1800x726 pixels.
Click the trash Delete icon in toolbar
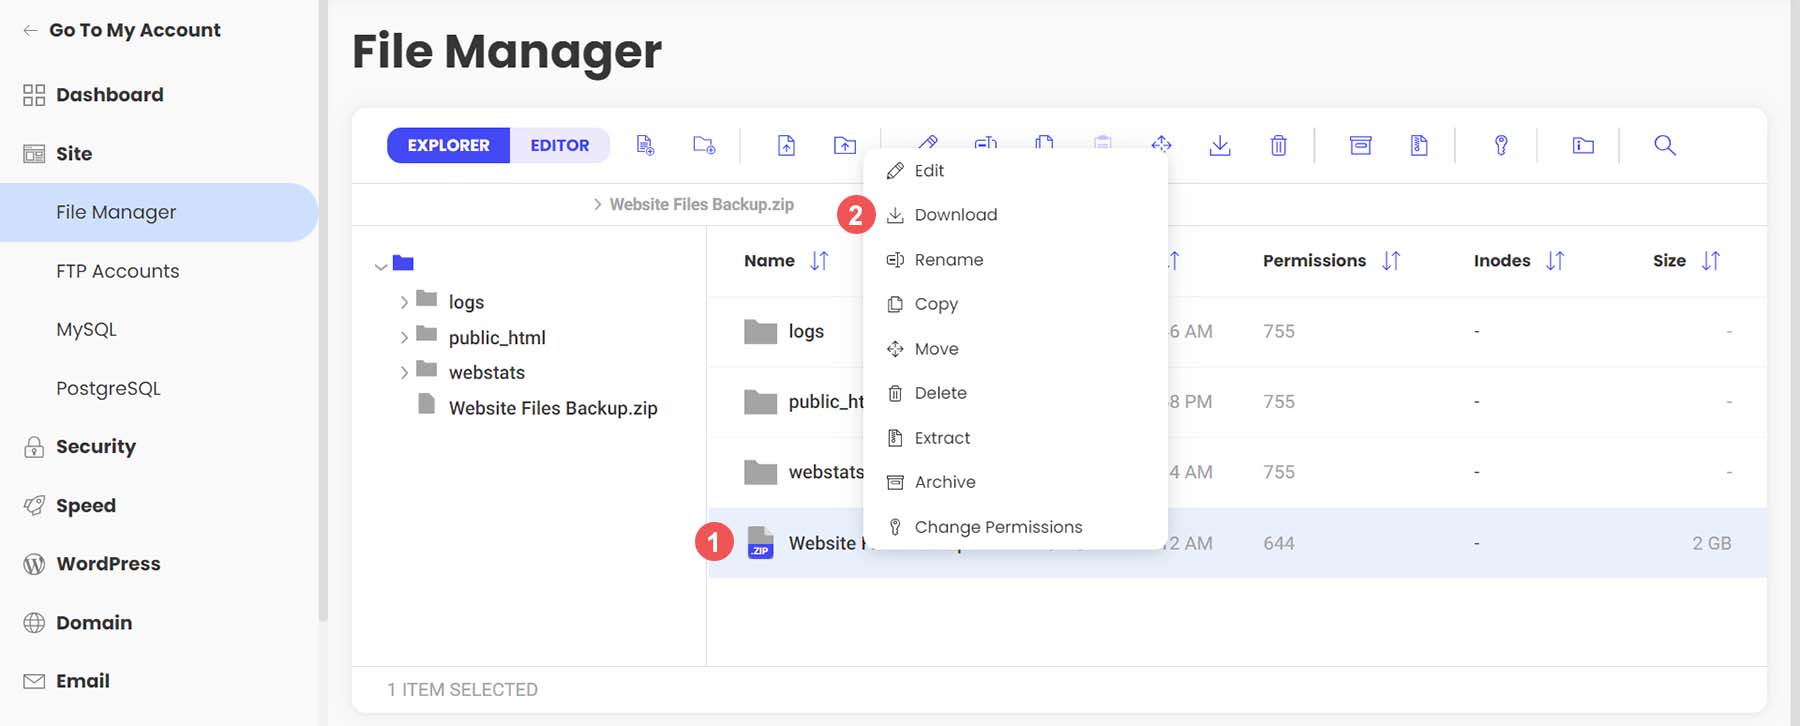(1278, 145)
